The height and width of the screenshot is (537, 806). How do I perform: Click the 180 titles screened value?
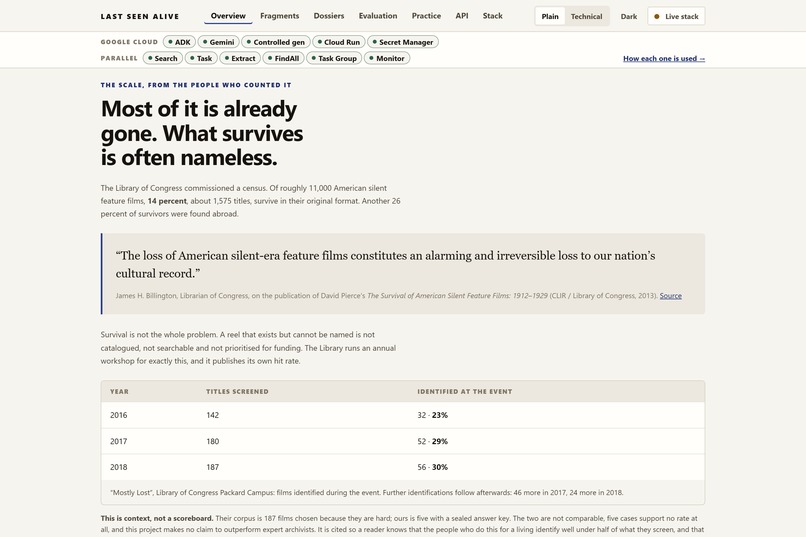(212, 441)
